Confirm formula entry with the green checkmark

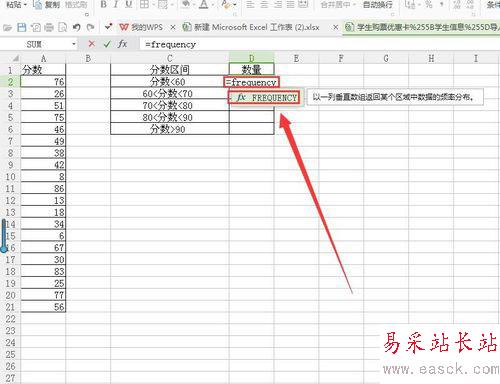pos(107,44)
